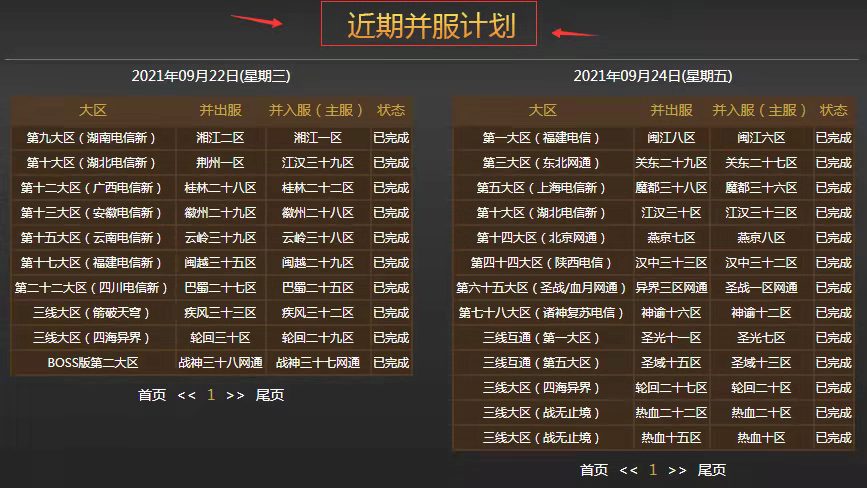Select the date 2021年09月22日(星期三)
Viewport: 867px width, 488px height.
click(x=211, y=76)
